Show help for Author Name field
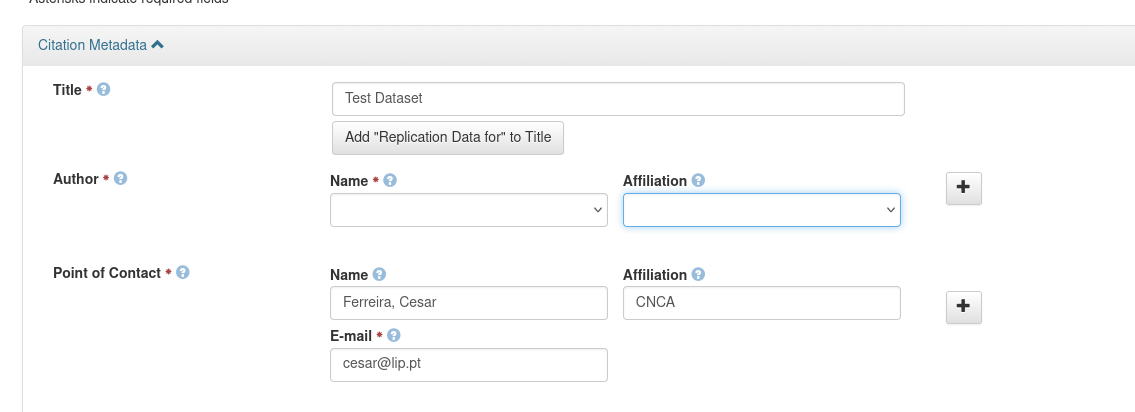Viewport: 1135px width, 412px height. [x=390, y=181]
